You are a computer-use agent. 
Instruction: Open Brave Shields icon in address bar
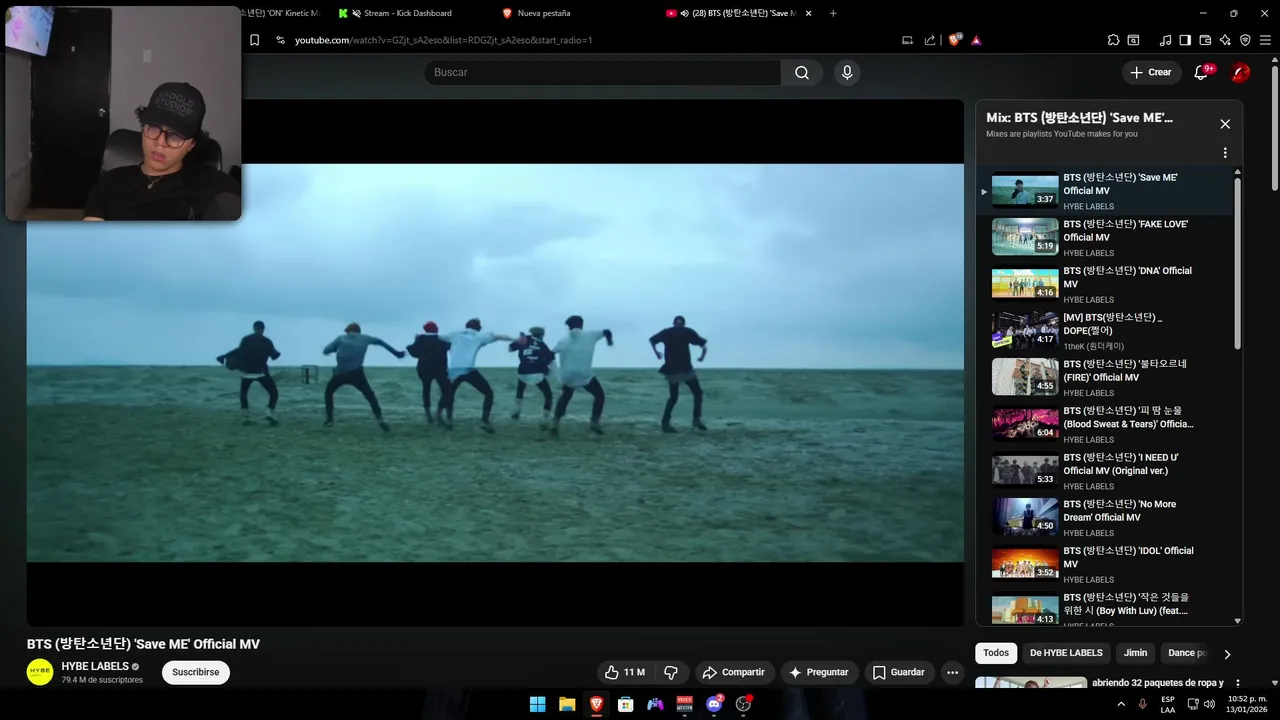coord(954,40)
